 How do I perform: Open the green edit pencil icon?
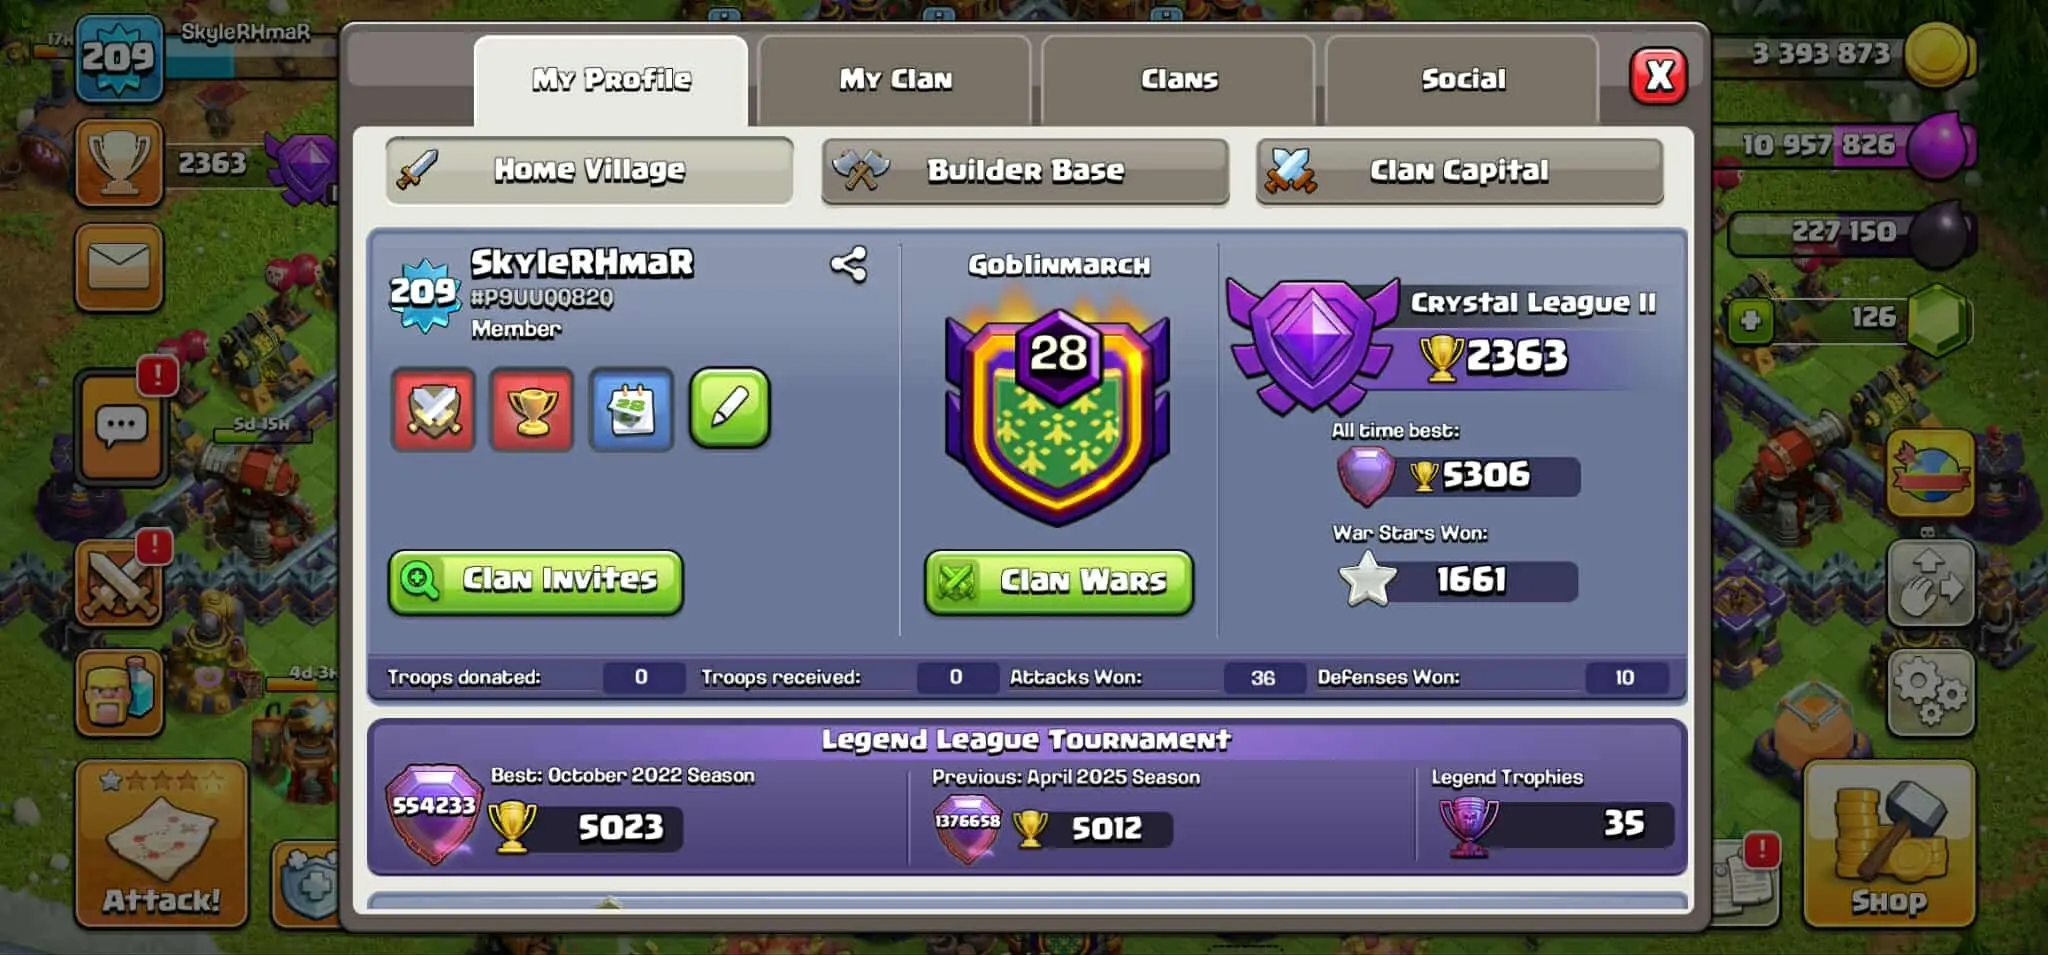click(x=730, y=408)
